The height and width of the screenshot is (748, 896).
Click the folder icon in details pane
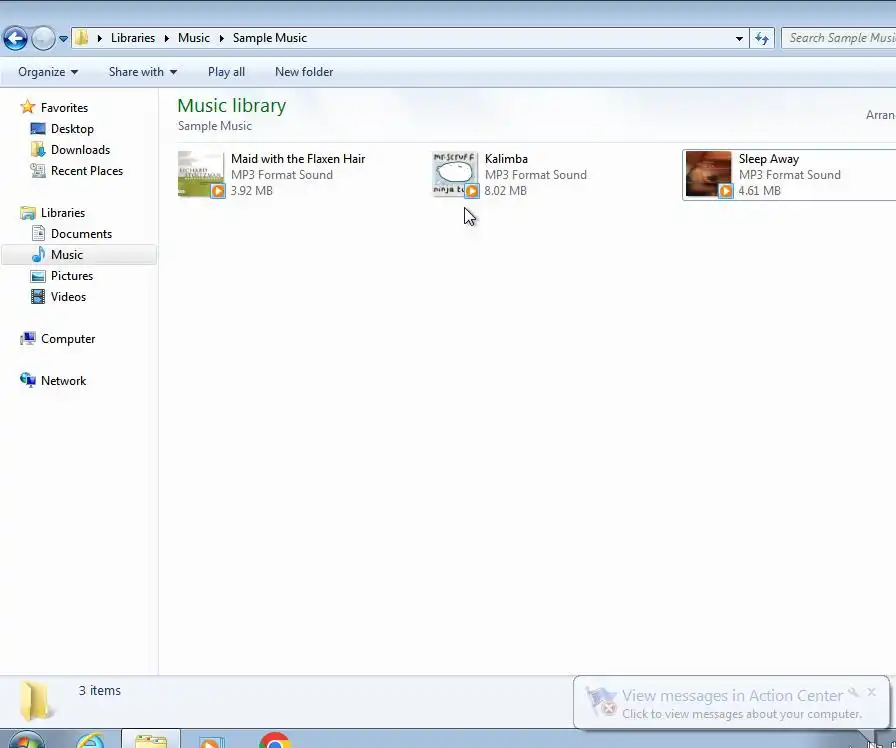35,701
